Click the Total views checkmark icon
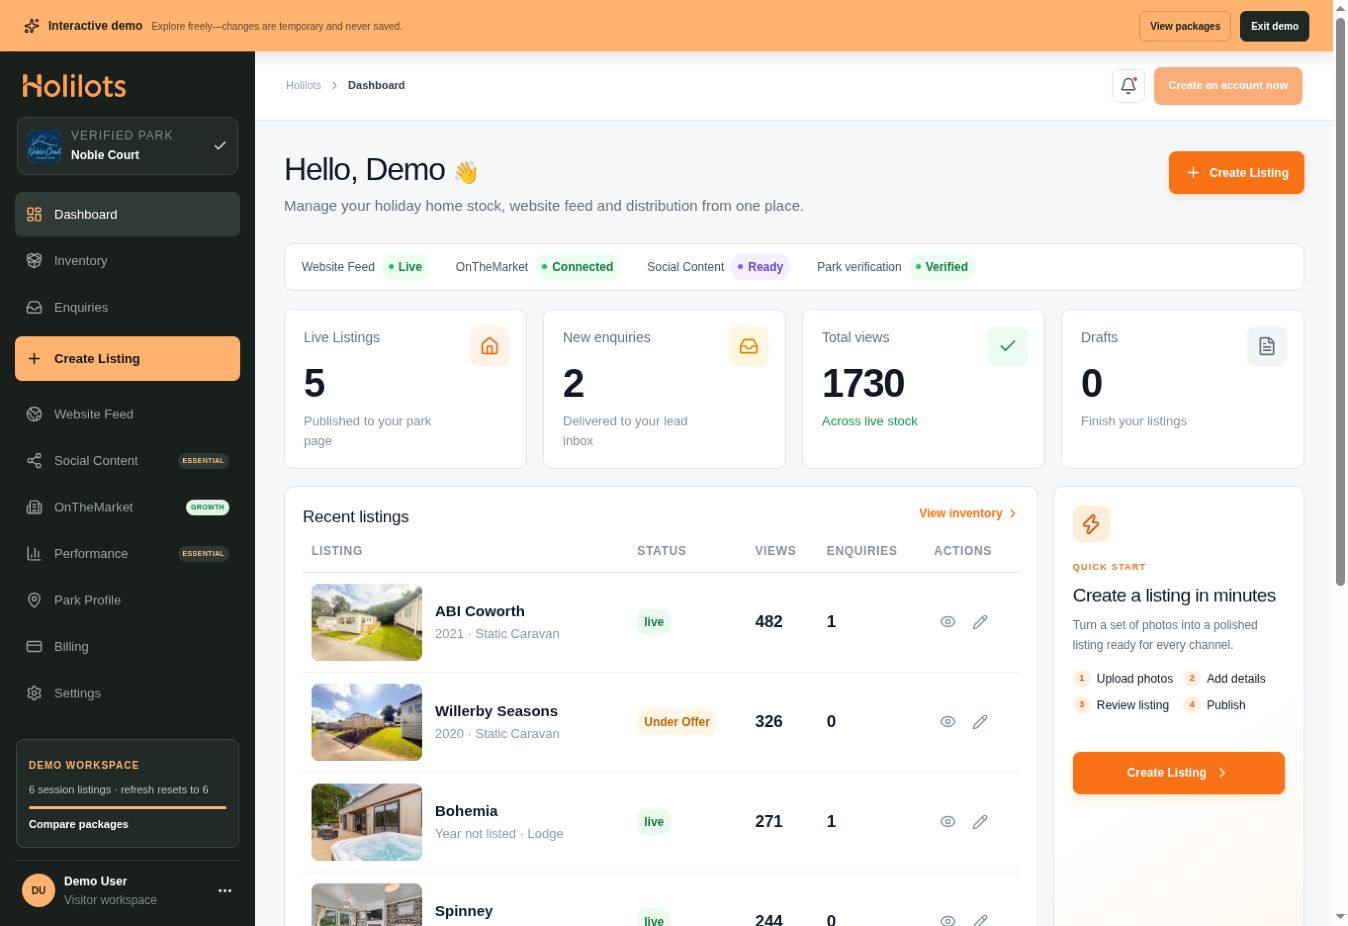Viewport: 1348px width, 926px height. point(1008,346)
